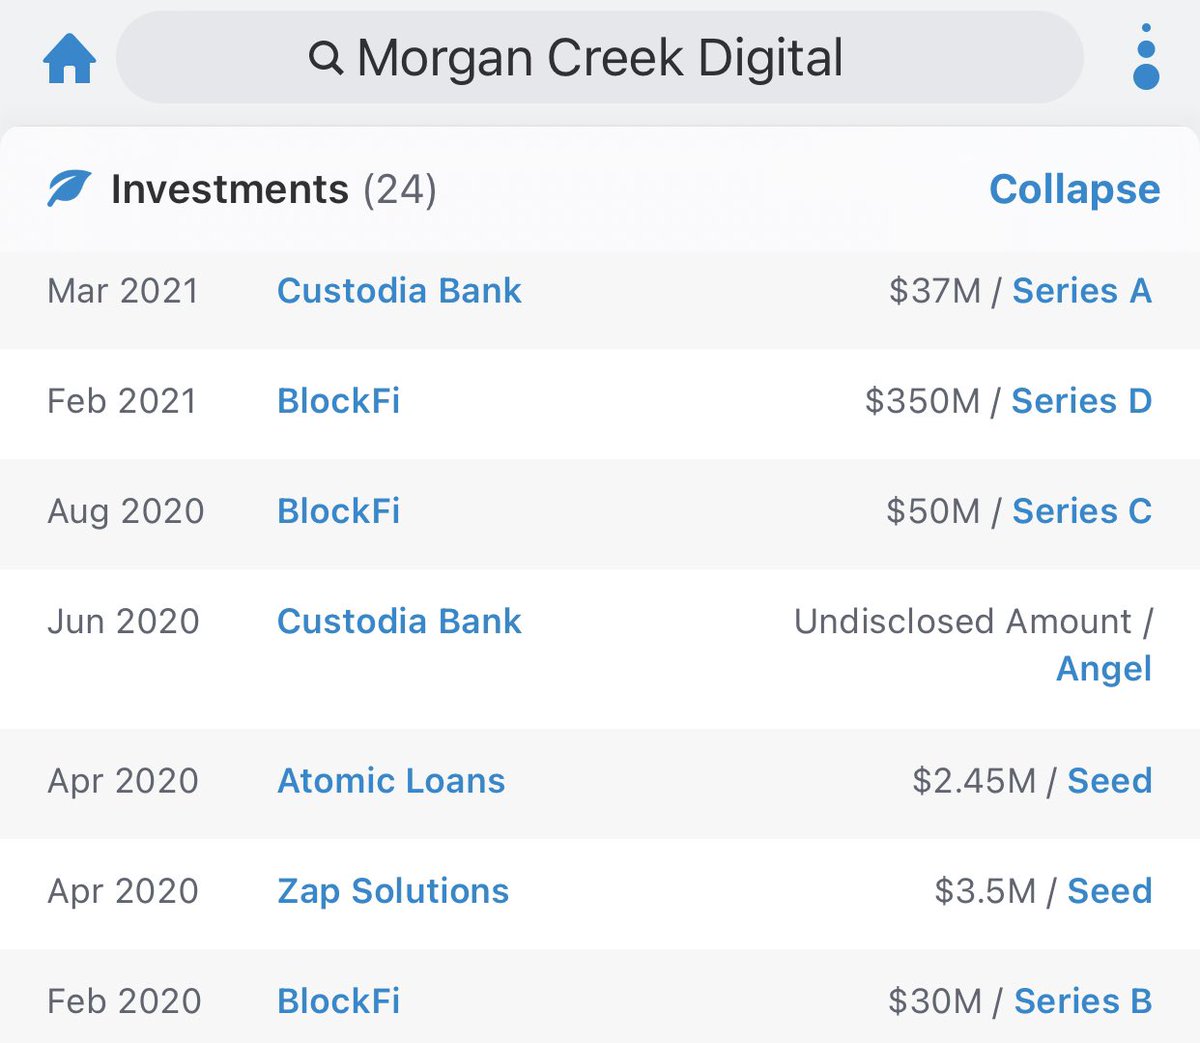Image resolution: width=1200 pixels, height=1043 pixels.
Task: View the Series D round details
Action: coord(1081,401)
